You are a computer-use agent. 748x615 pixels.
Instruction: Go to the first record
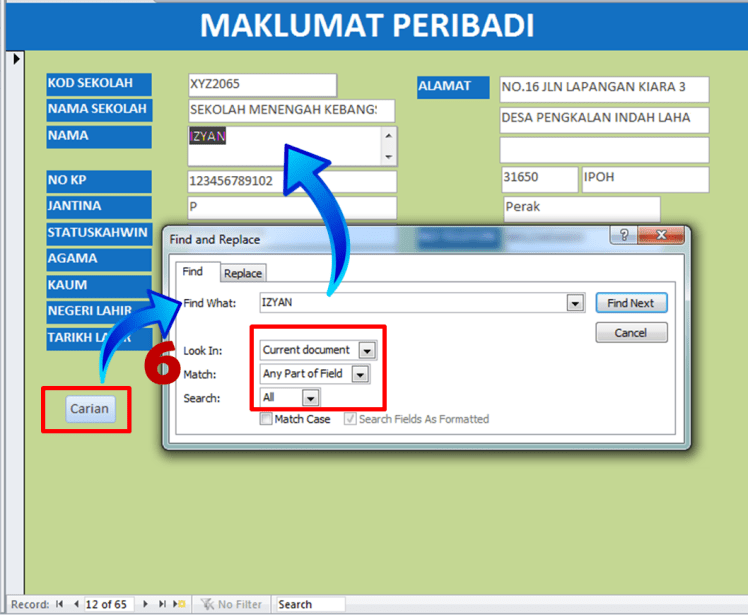(x=59, y=604)
